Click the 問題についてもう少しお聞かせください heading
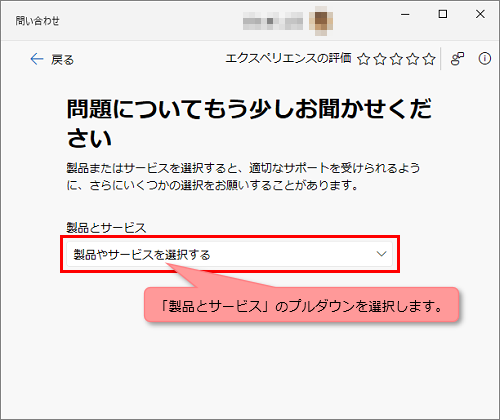 [x=249, y=123]
